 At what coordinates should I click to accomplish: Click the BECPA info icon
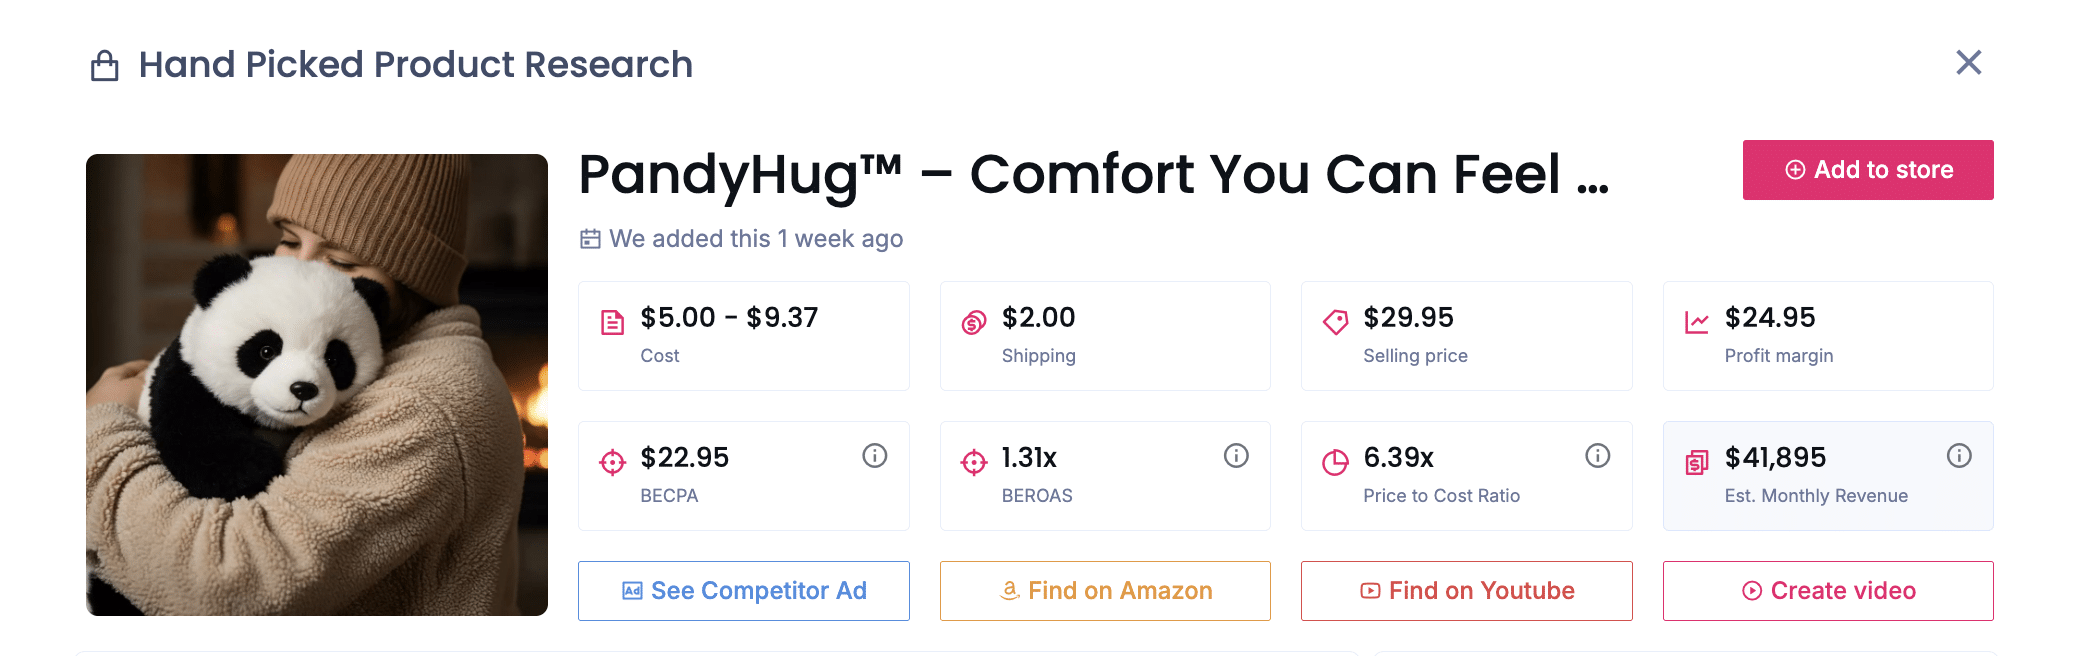[875, 456]
